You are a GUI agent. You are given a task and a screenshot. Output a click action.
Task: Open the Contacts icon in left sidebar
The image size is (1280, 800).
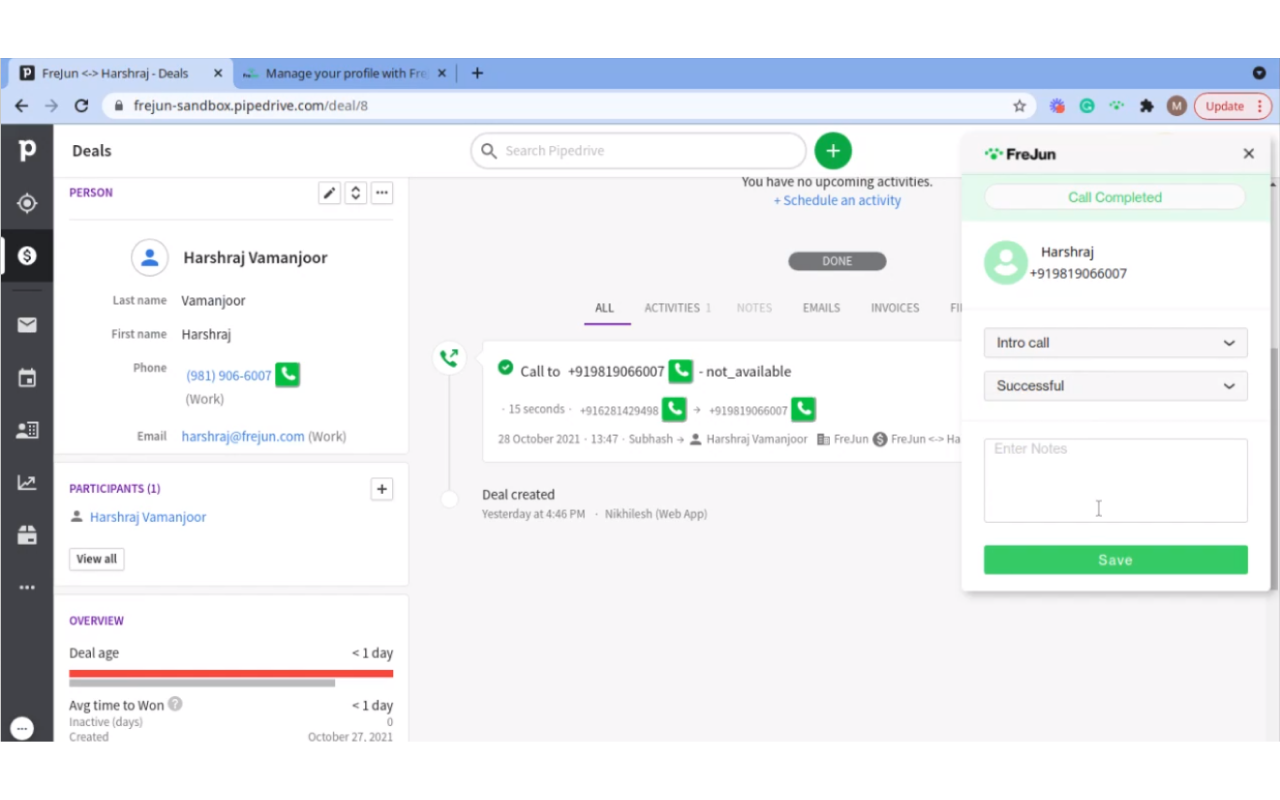point(27,430)
